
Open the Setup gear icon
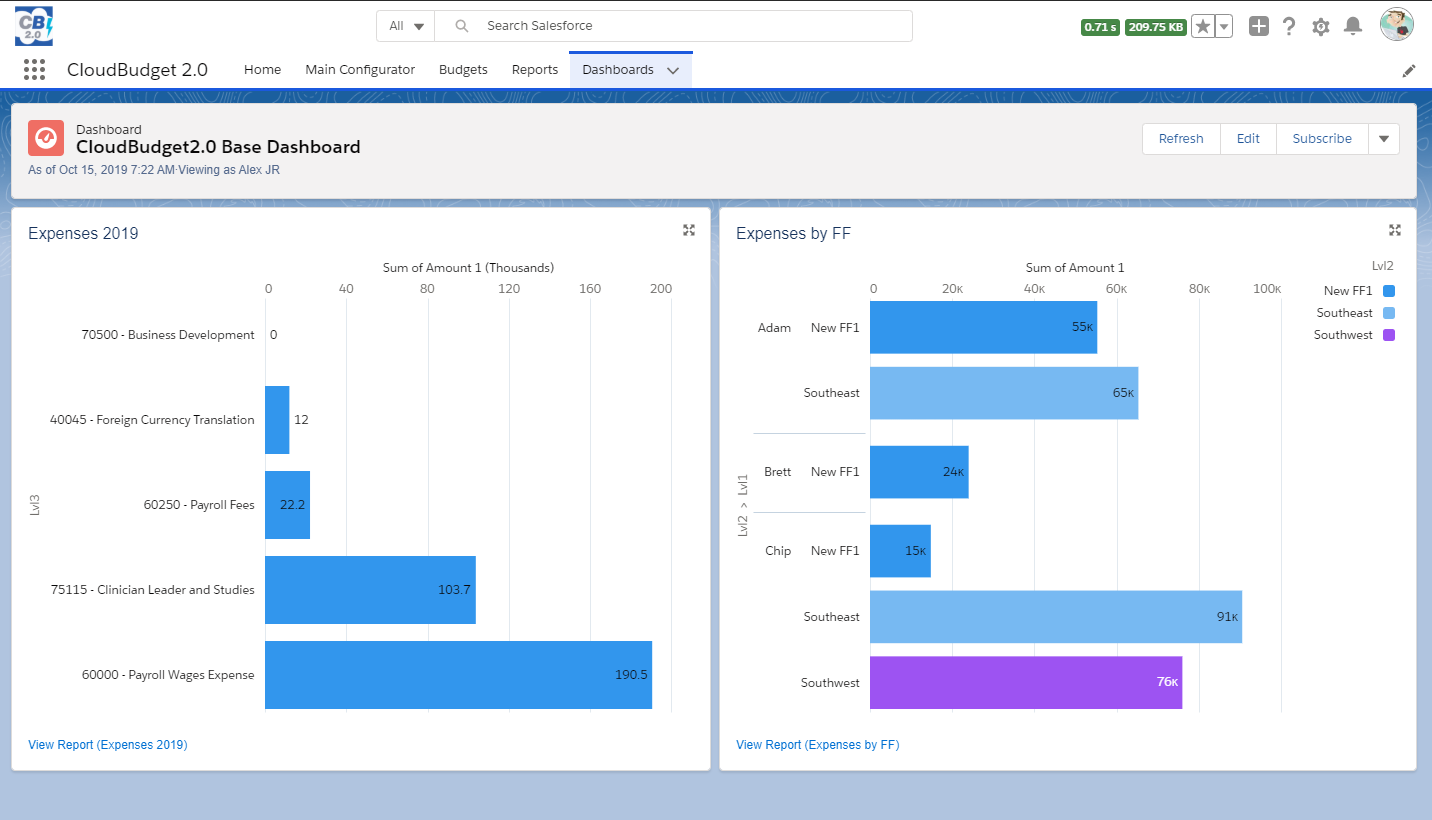click(x=1321, y=27)
